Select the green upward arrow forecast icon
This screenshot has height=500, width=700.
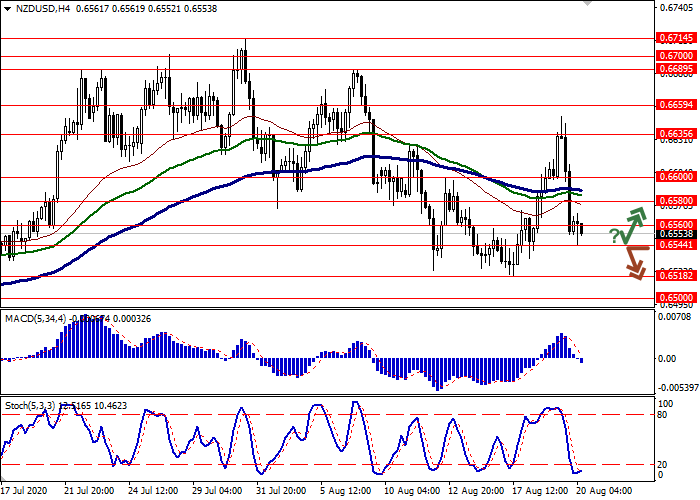click(634, 225)
